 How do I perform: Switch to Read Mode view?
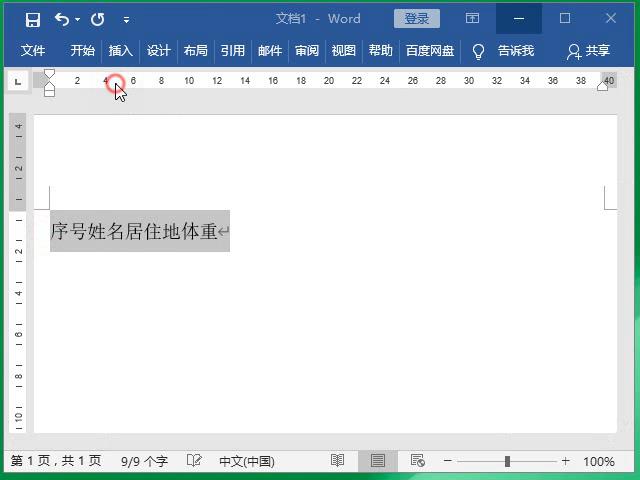click(x=337, y=461)
